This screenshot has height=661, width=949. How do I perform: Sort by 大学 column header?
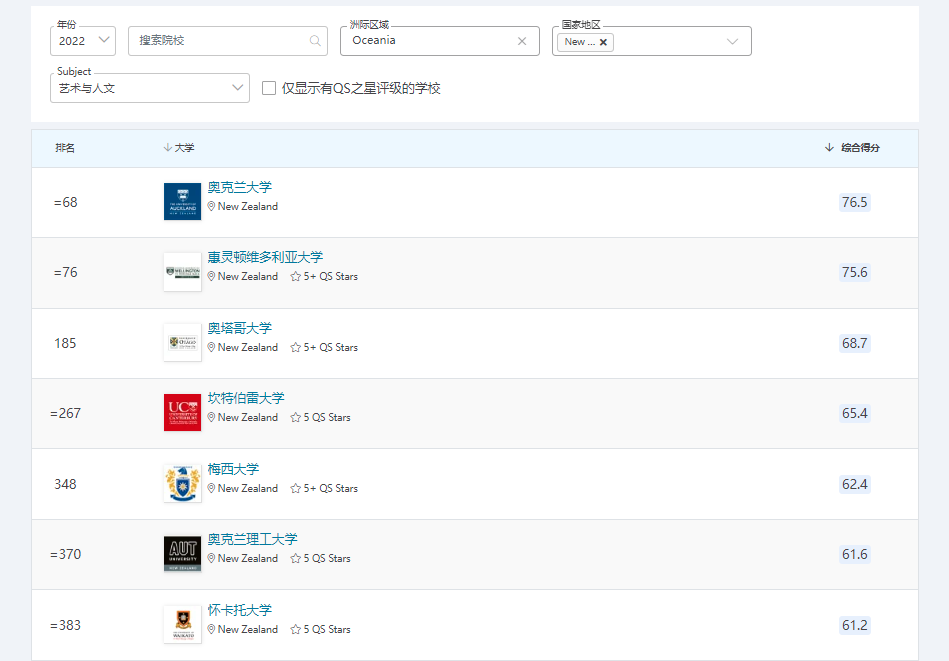[x=179, y=148]
